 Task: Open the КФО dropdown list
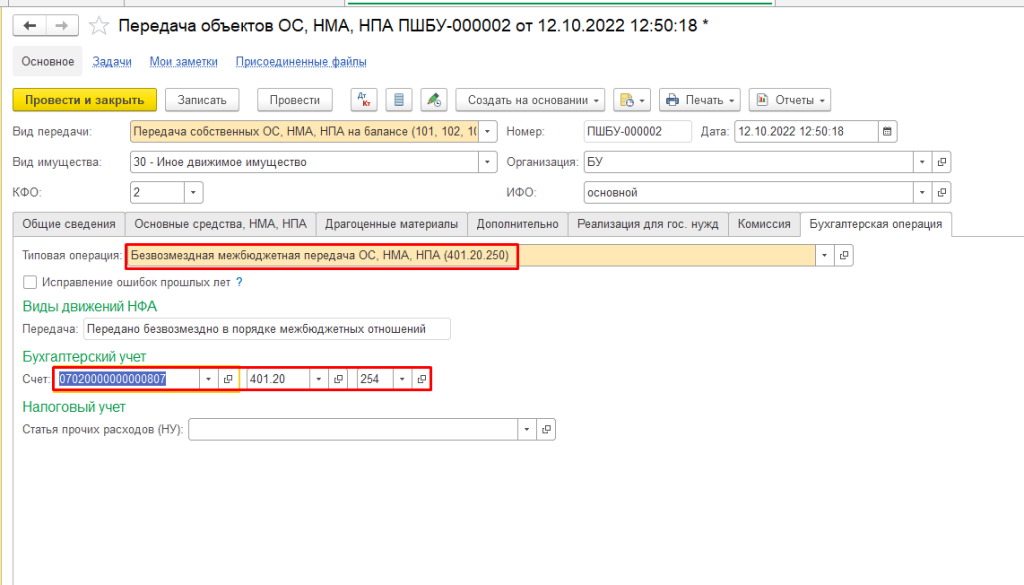pos(193,193)
